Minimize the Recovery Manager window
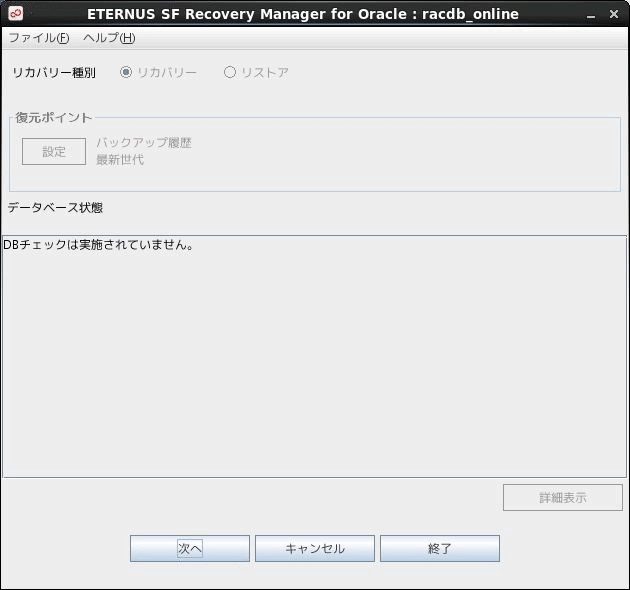630x590 pixels. (x=591, y=15)
